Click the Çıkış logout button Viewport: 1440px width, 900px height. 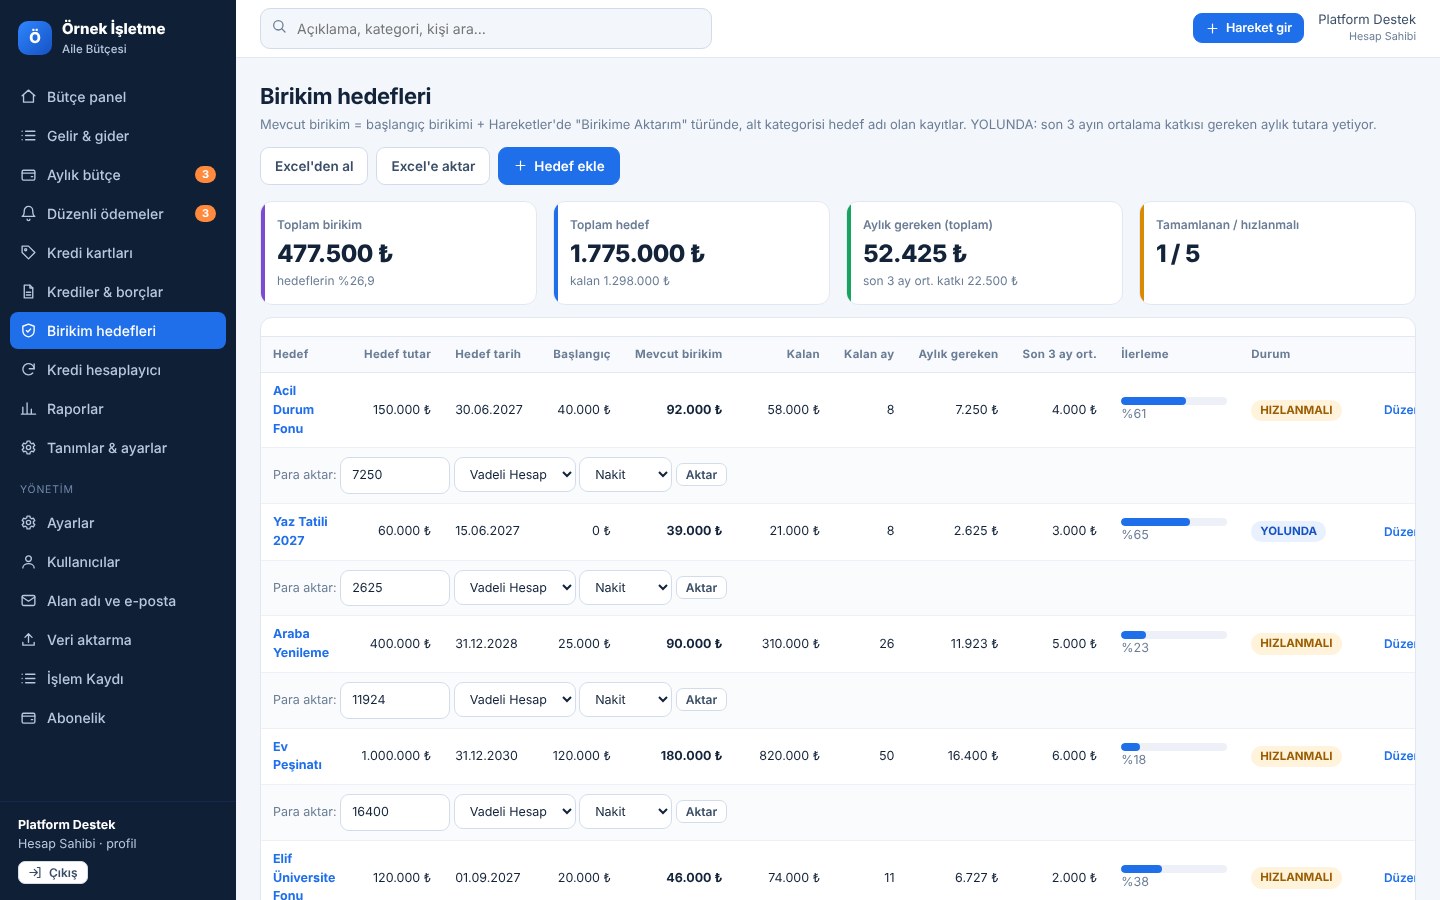pyautogui.click(x=53, y=873)
